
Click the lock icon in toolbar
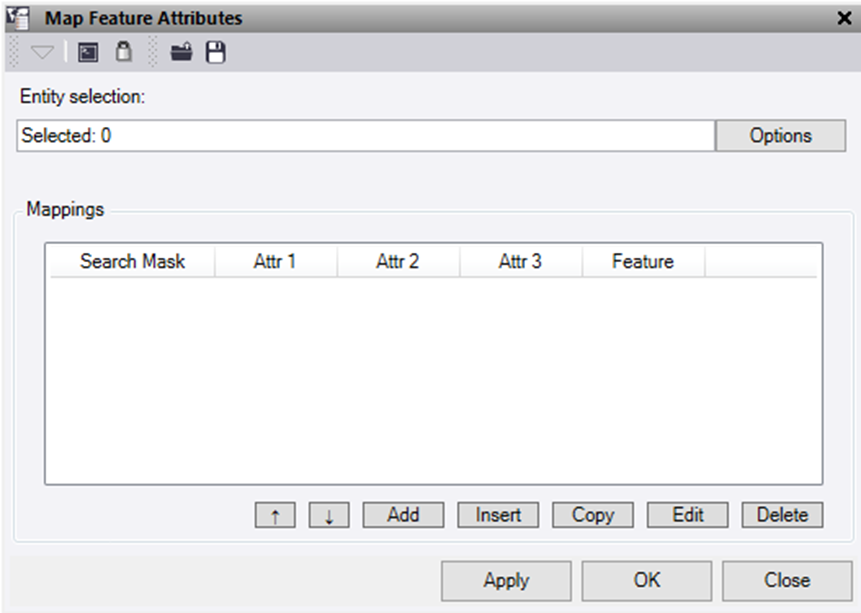[x=124, y=53]
